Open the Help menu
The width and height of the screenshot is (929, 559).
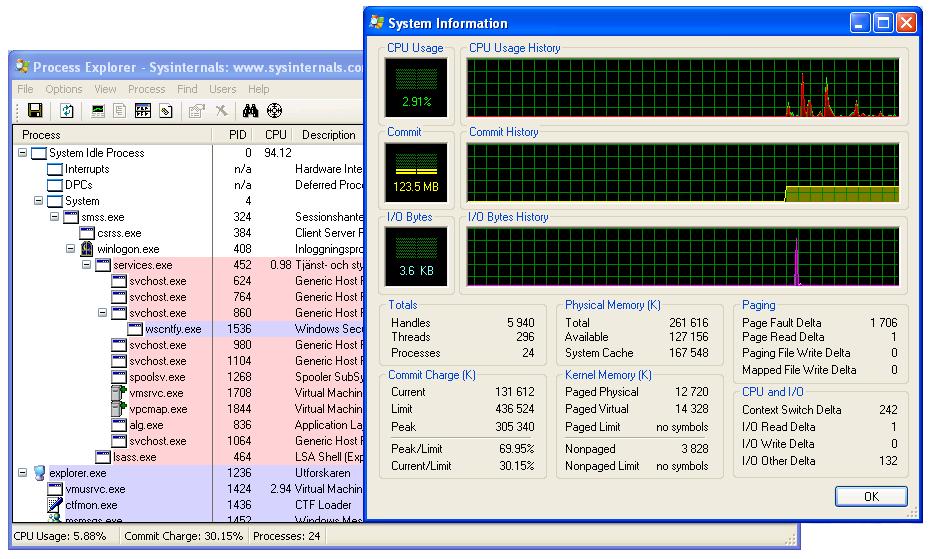[258, 89]
